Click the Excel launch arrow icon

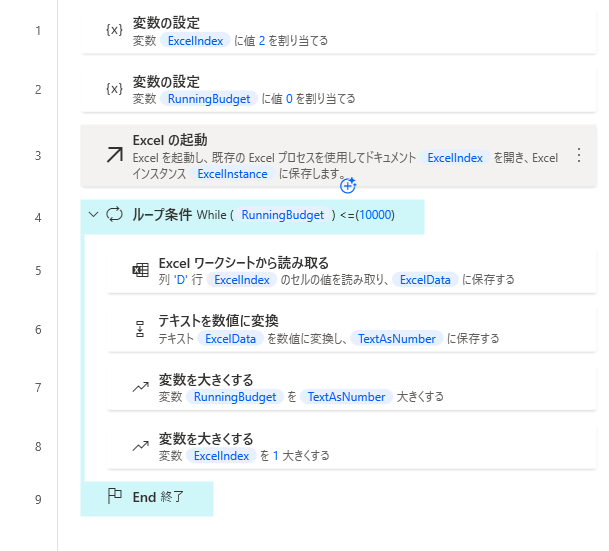tap(115, 155)
